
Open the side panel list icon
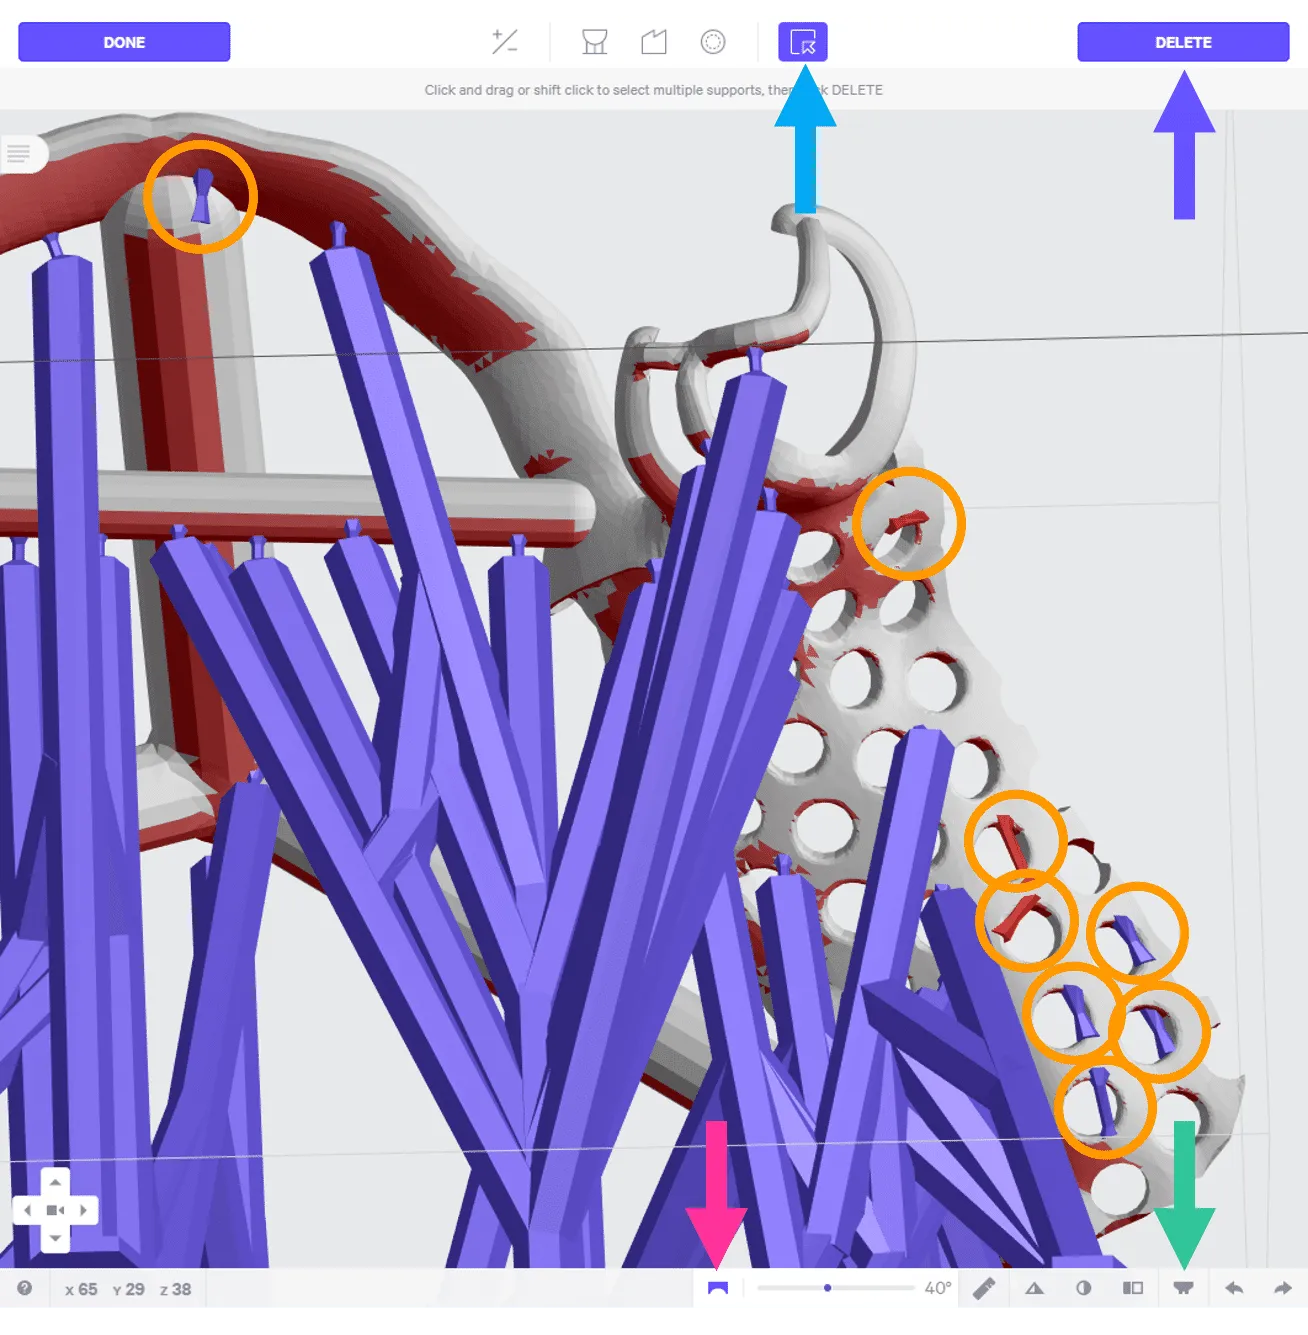(x=19, y=154)
